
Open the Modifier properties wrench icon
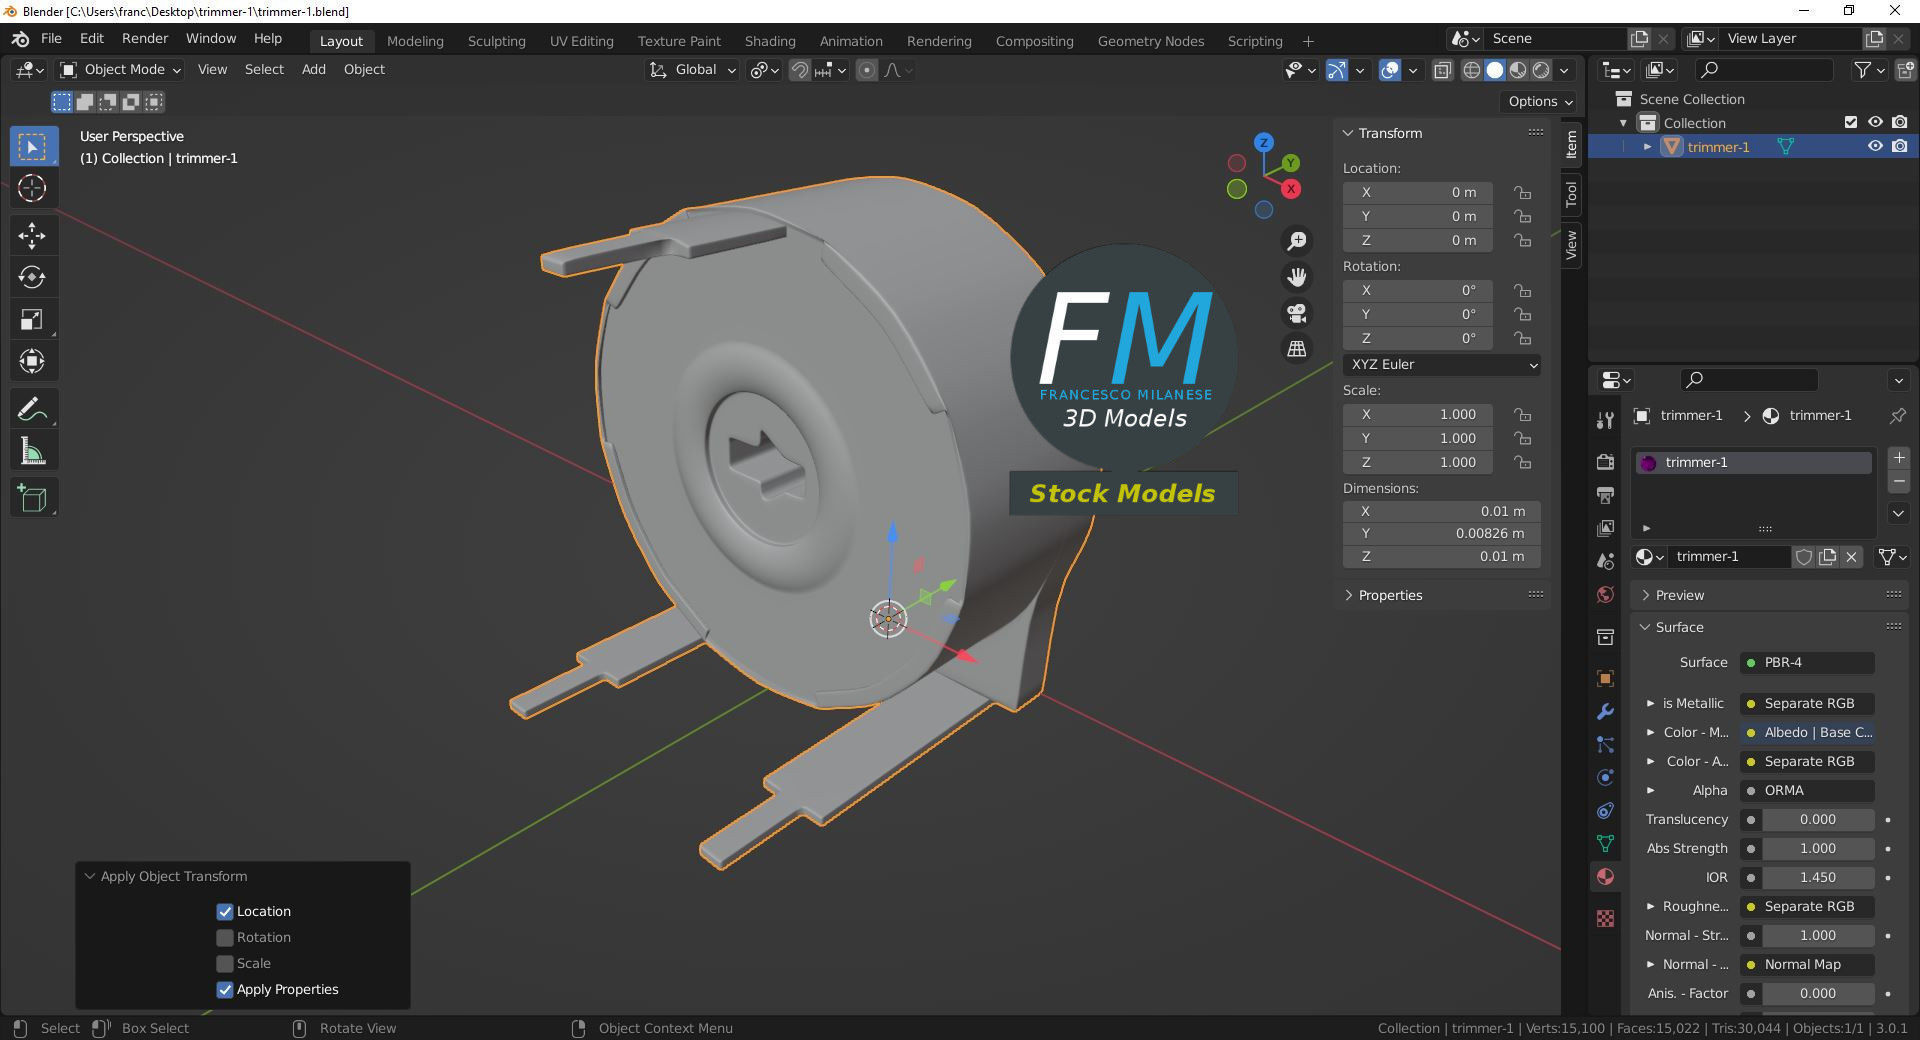(1606, 711)
